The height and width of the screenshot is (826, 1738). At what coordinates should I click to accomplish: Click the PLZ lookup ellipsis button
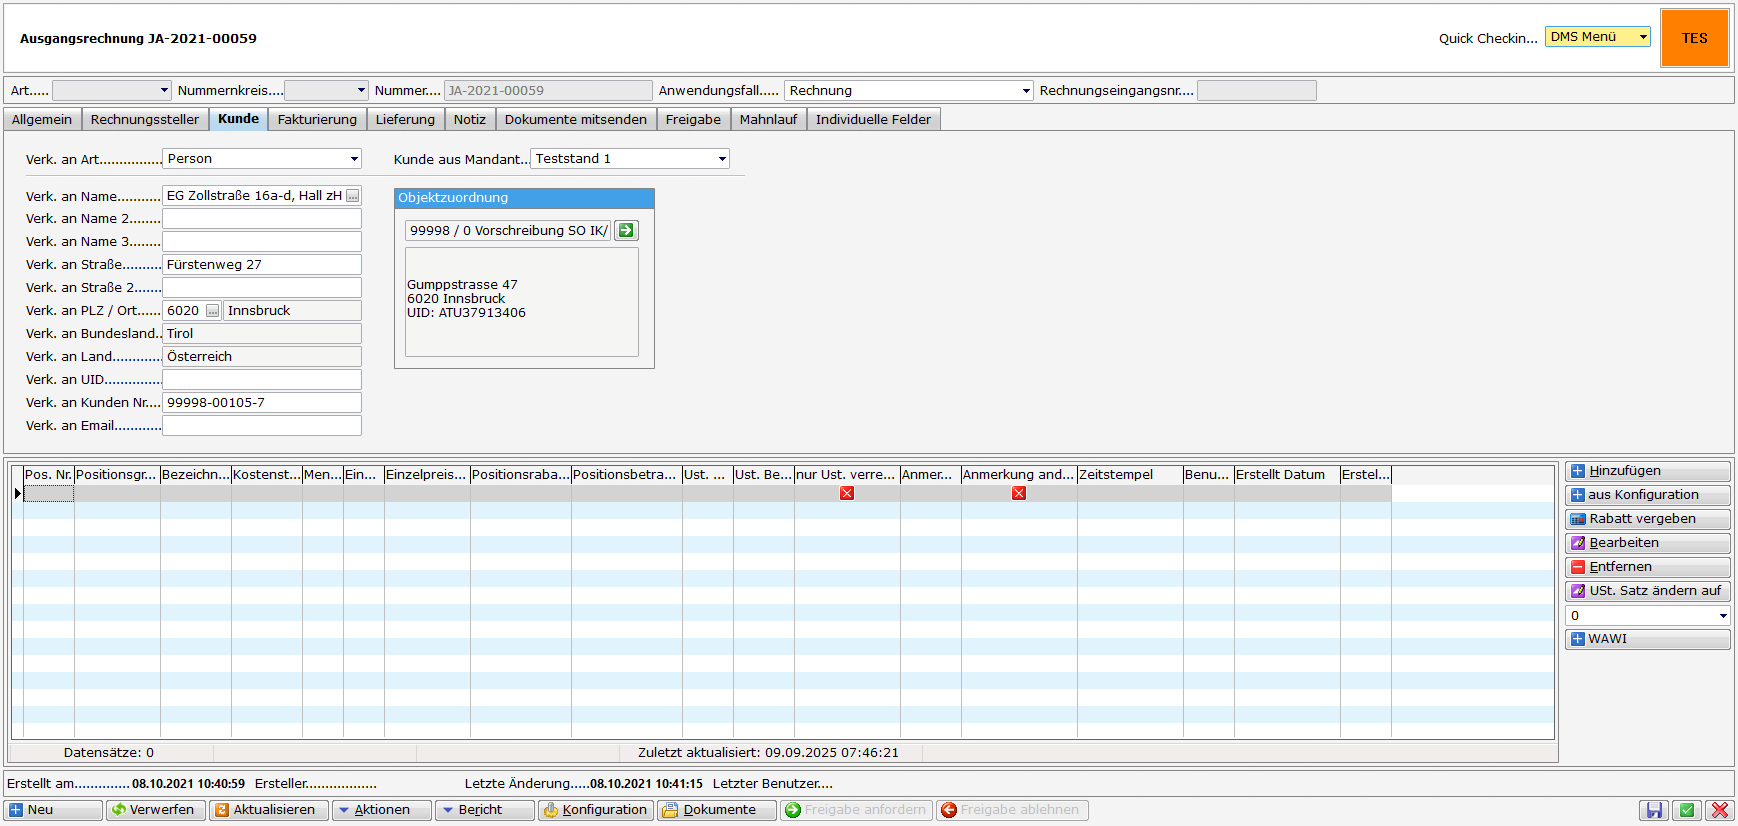[x=212, y=311]
